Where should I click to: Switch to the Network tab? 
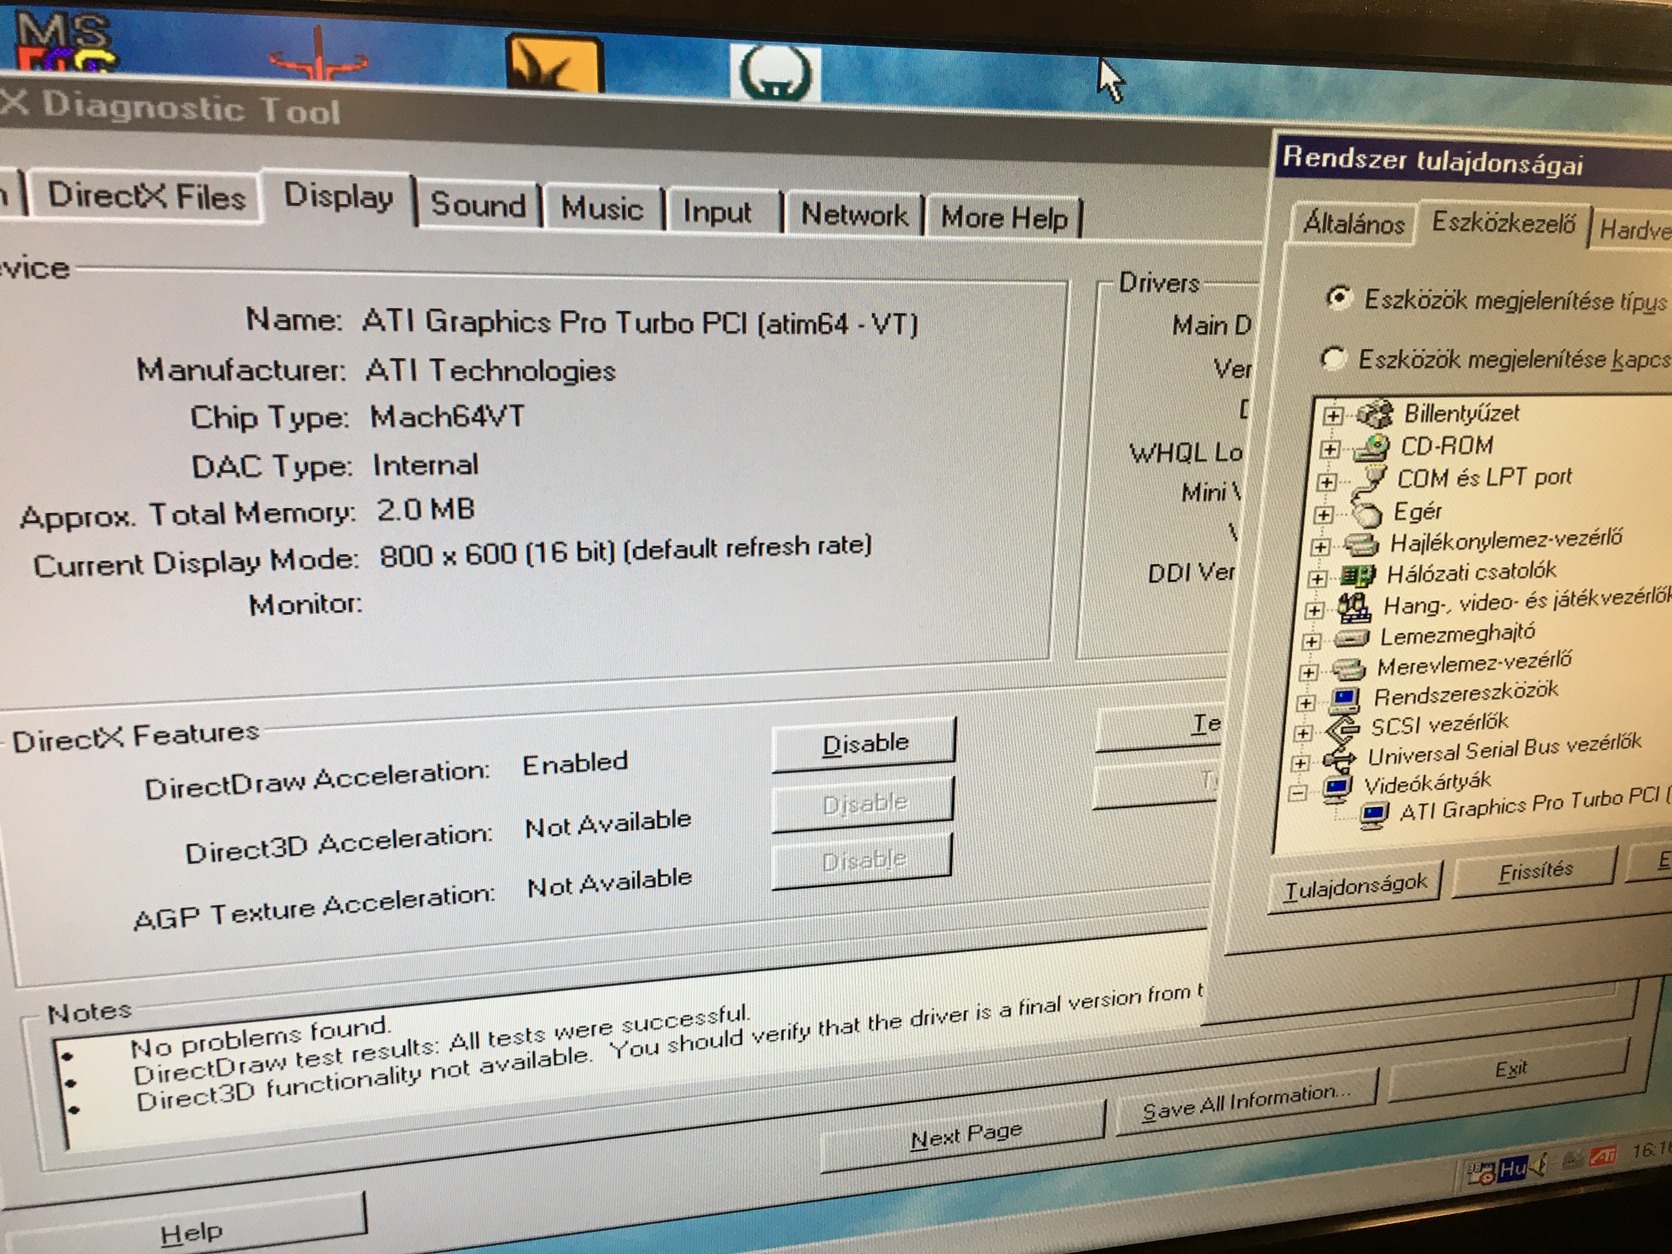[854, 215]
